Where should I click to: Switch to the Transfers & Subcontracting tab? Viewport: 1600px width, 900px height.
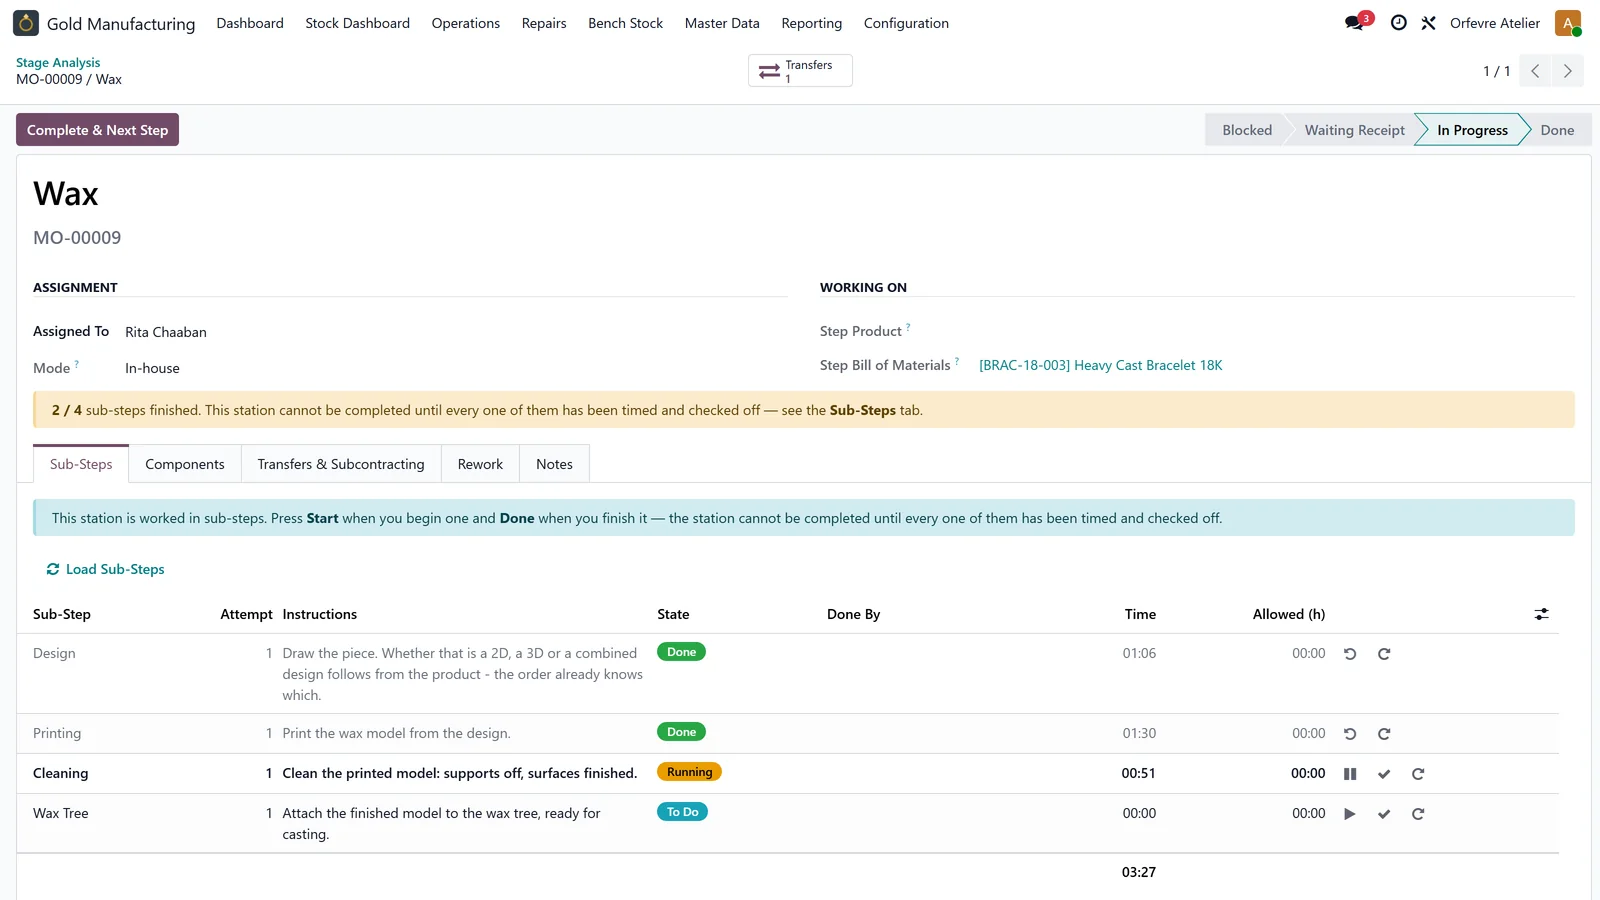click(341, 464)
